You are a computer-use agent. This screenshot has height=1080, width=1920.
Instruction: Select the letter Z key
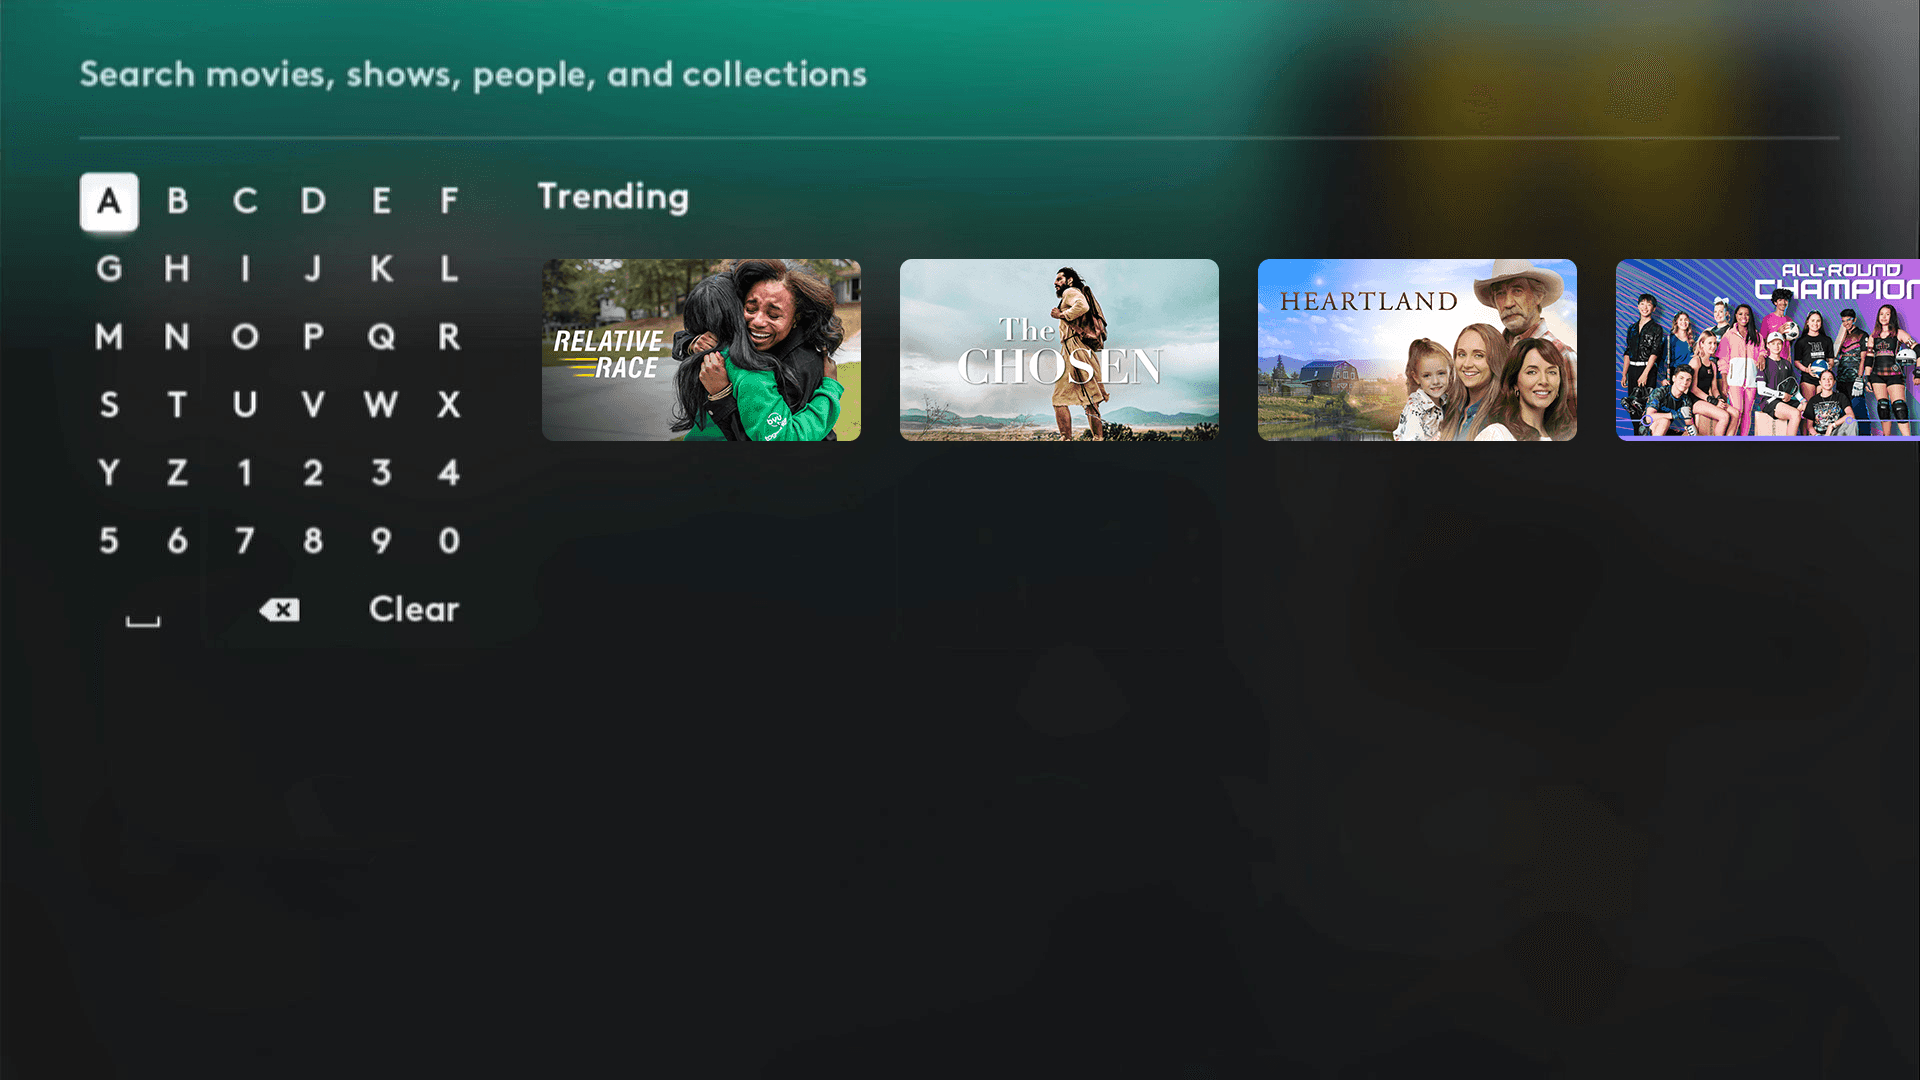point(177,474)
